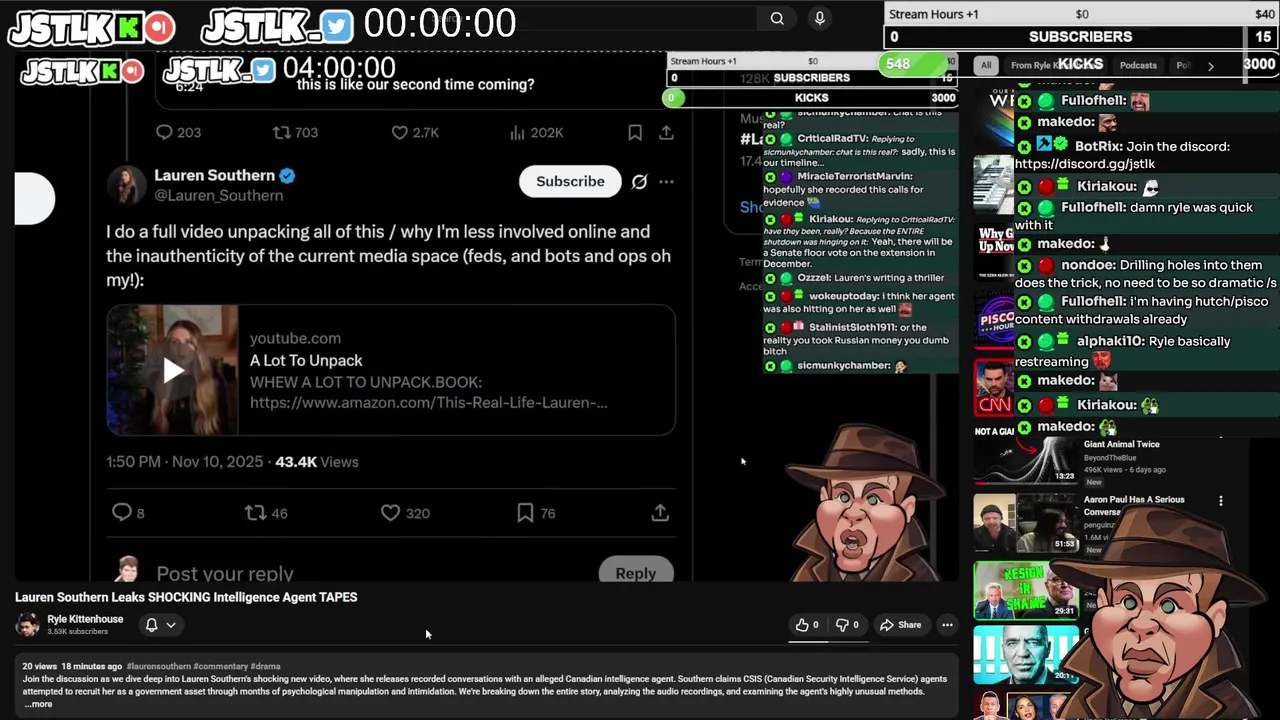Open the three-dot more menu on Lauren's tweet
The width and height of the screenshot is (1280, 720).
pos(666,181)
